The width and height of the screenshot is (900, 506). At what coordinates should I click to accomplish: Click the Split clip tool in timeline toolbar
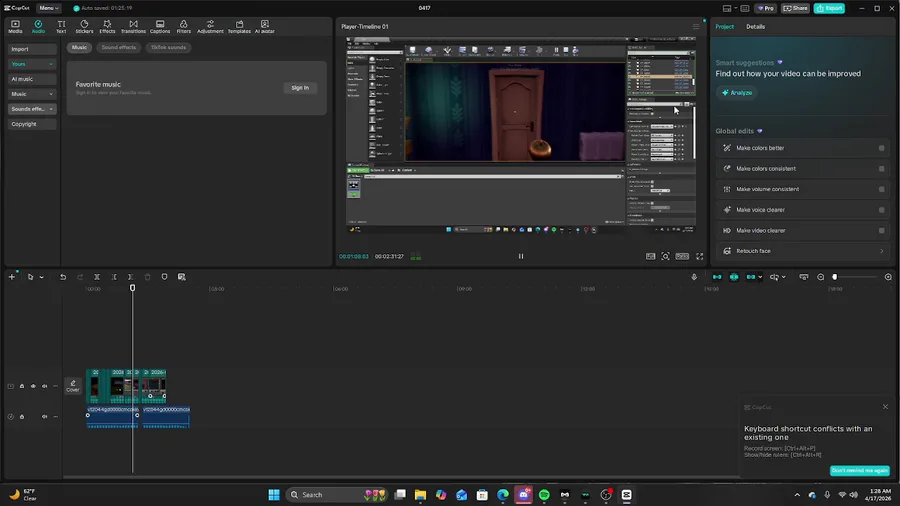point(97,277)
